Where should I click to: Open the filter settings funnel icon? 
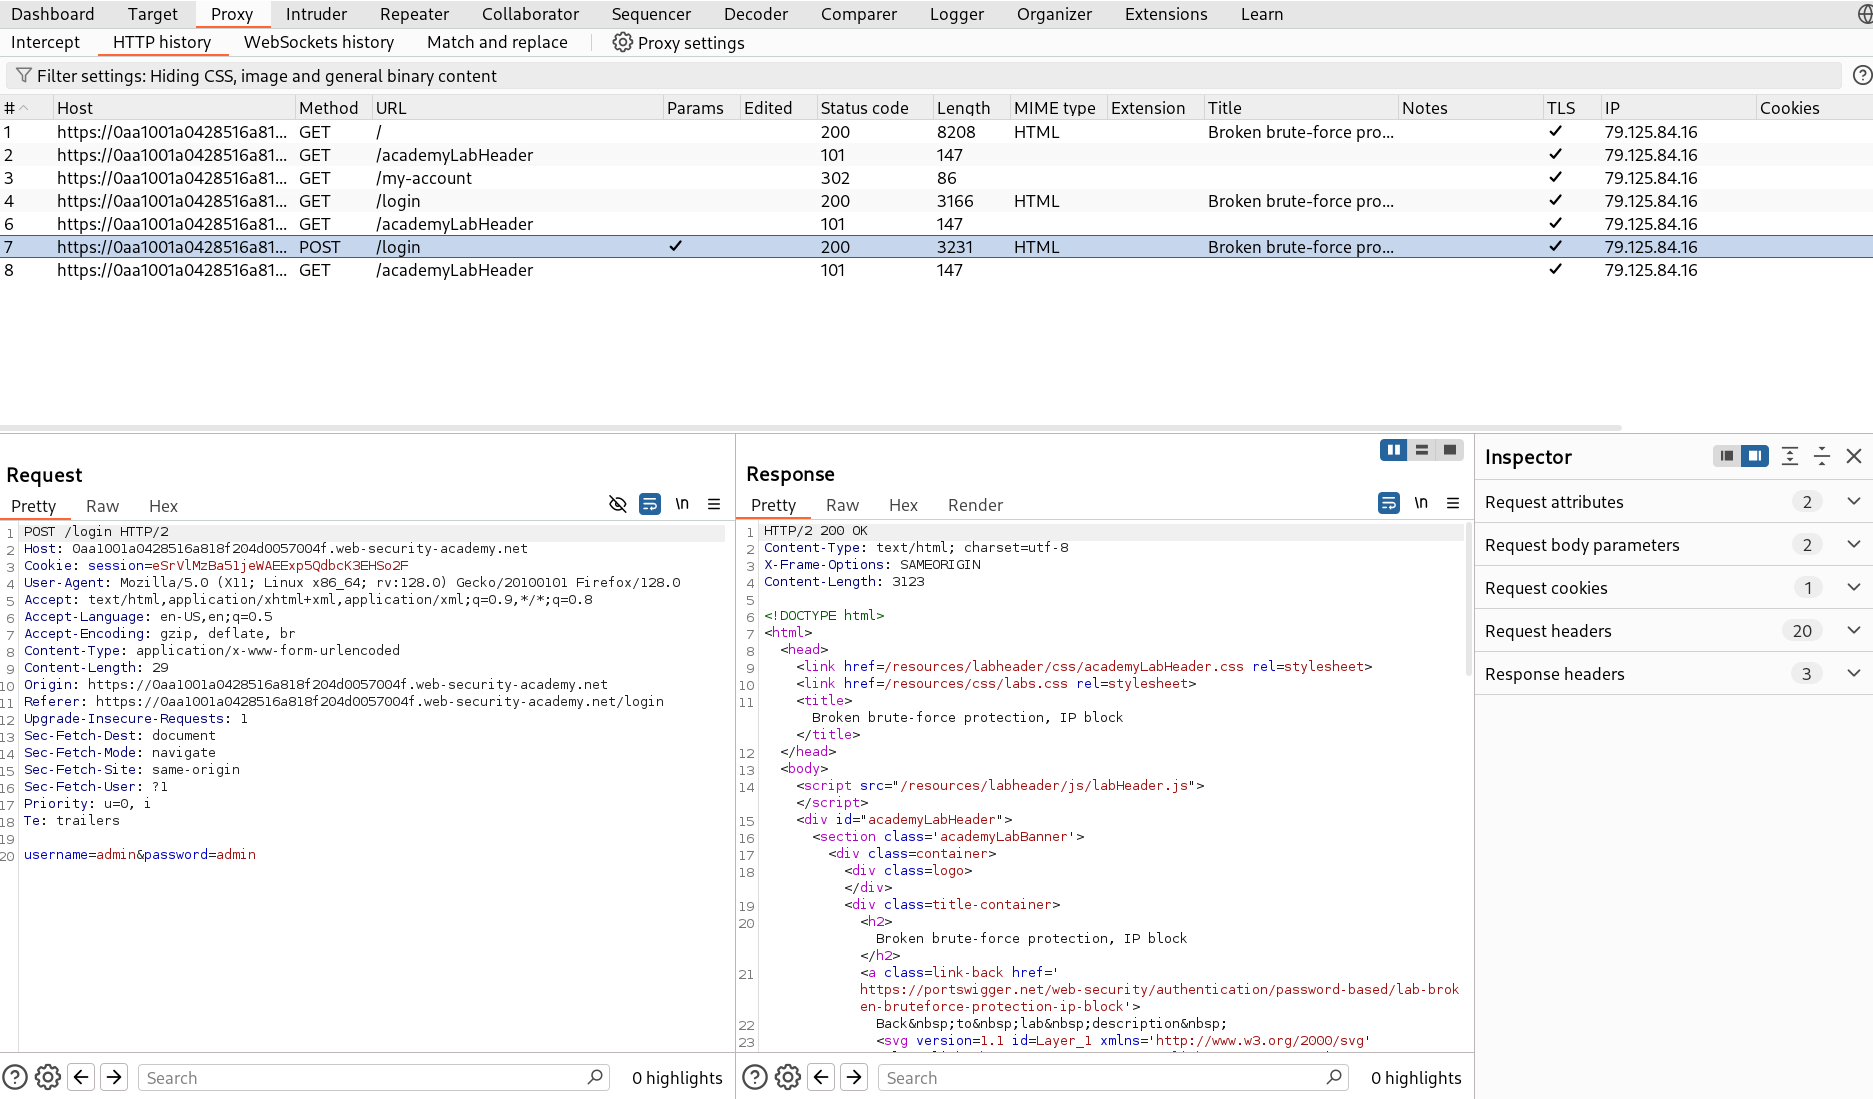point(22,75)
